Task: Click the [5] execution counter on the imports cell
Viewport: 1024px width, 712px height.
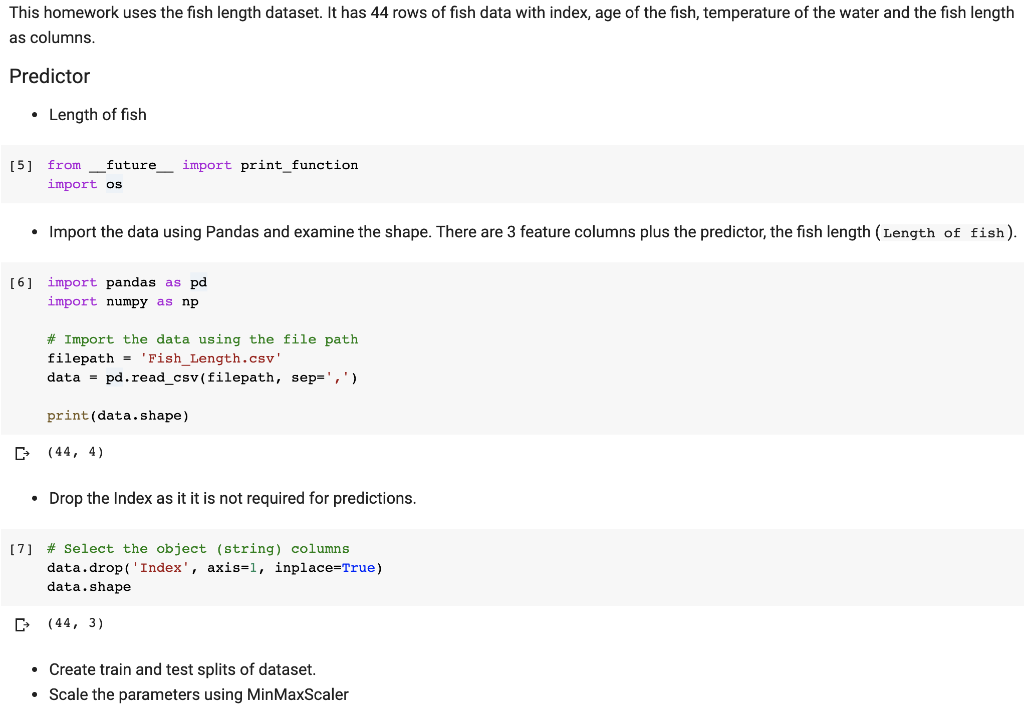Action: coord(21,165)
